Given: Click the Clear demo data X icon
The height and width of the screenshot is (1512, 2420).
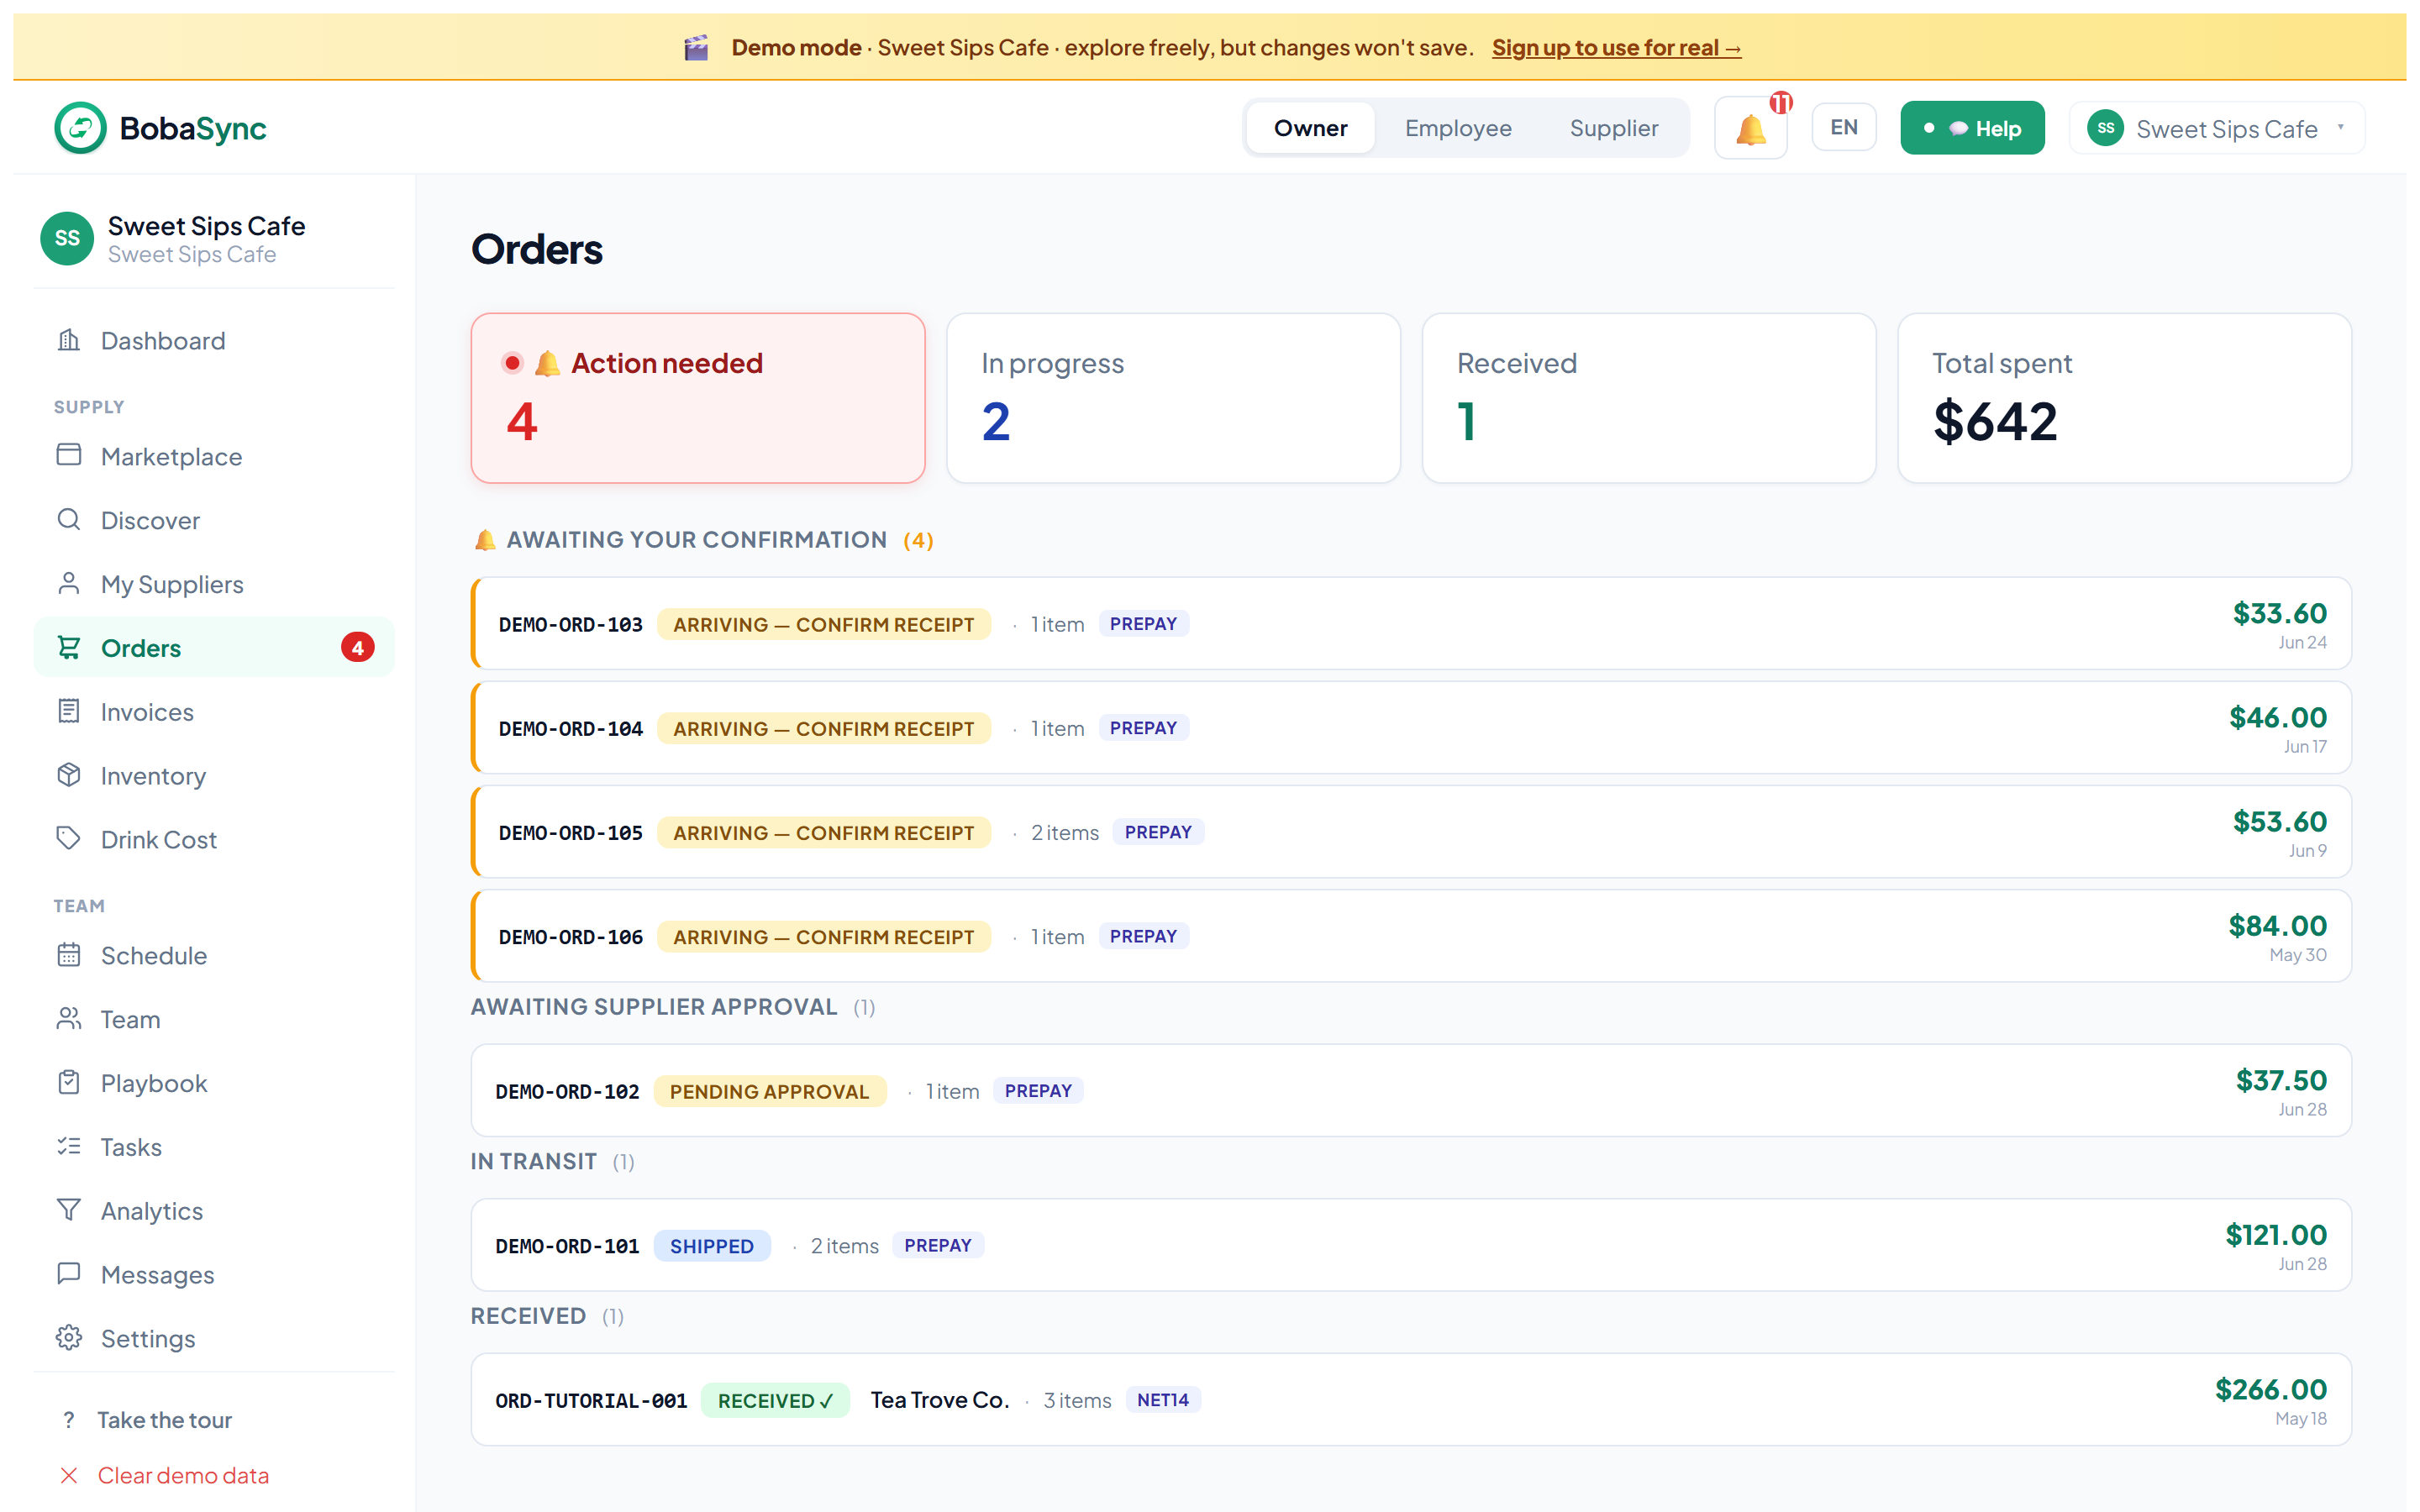Looking at the screenshot, I should tap(68, 1476).
